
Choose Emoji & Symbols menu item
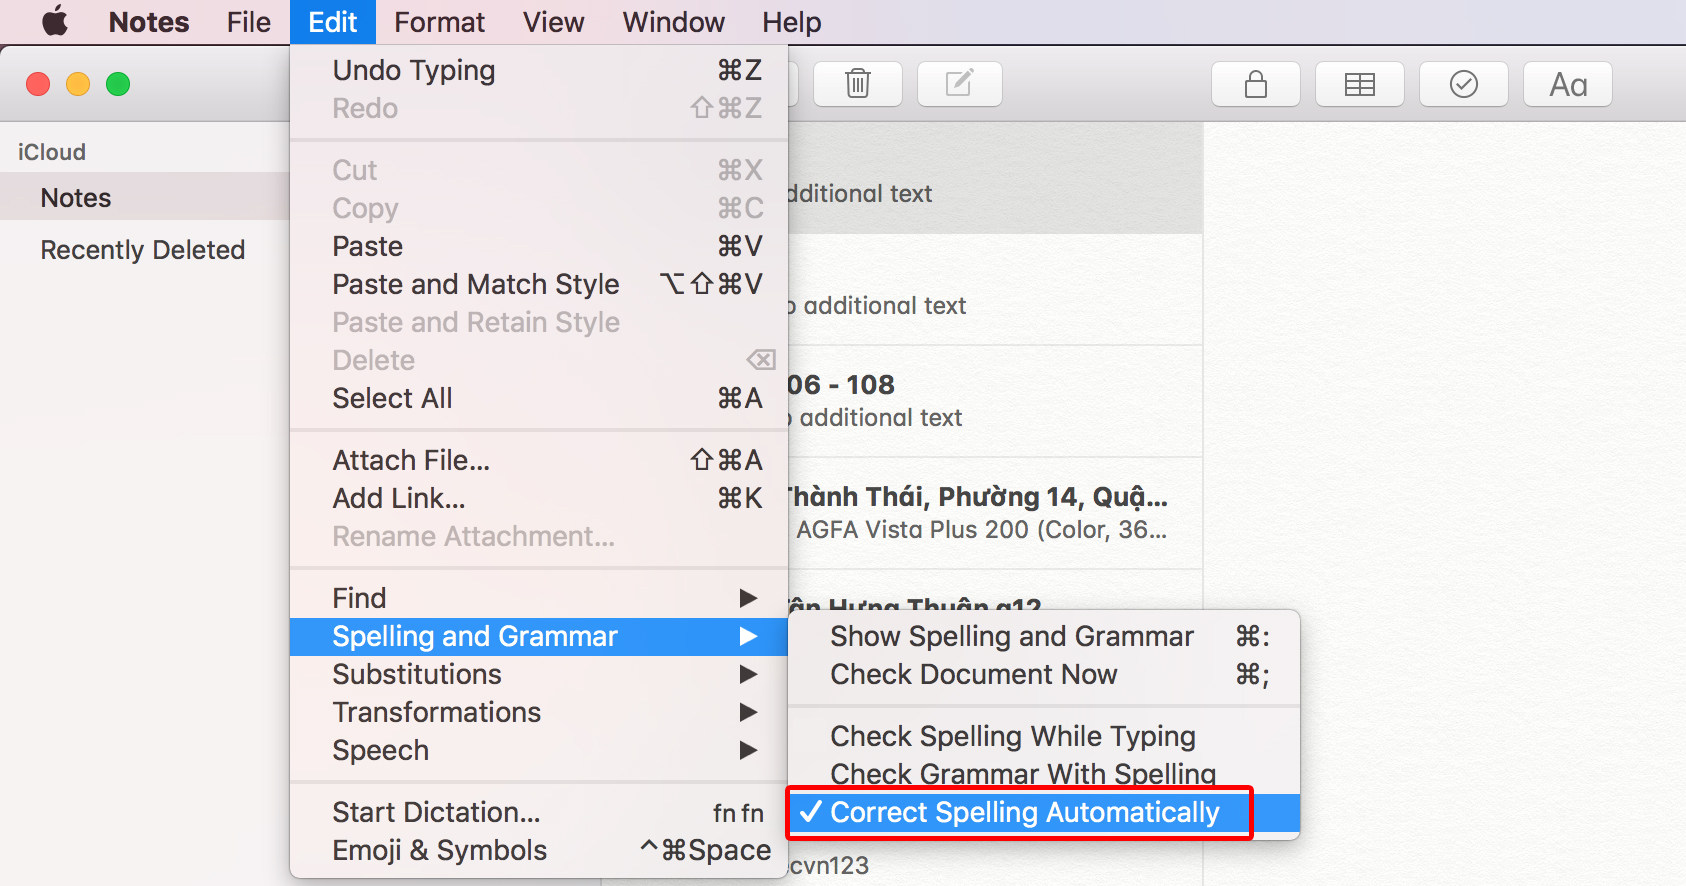(439, 850)
